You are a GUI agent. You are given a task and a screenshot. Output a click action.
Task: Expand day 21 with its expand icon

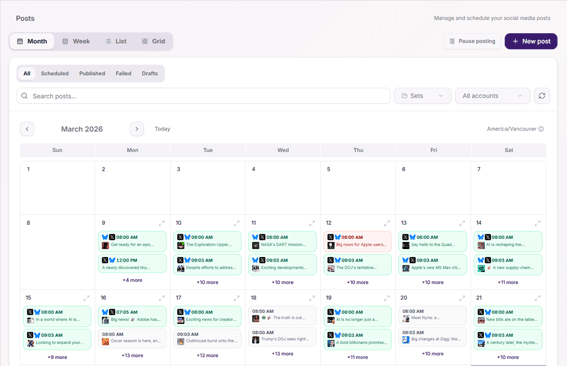click(537, 298)
